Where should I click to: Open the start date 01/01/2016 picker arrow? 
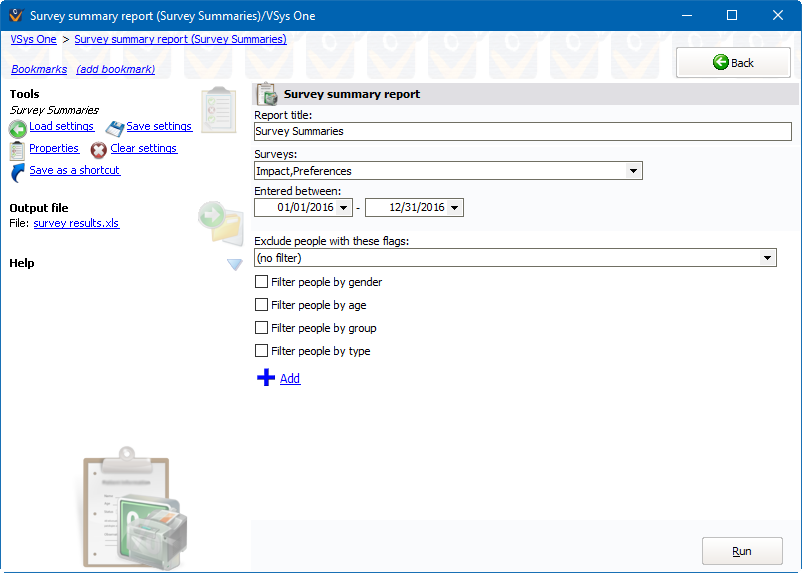[343, 208]
